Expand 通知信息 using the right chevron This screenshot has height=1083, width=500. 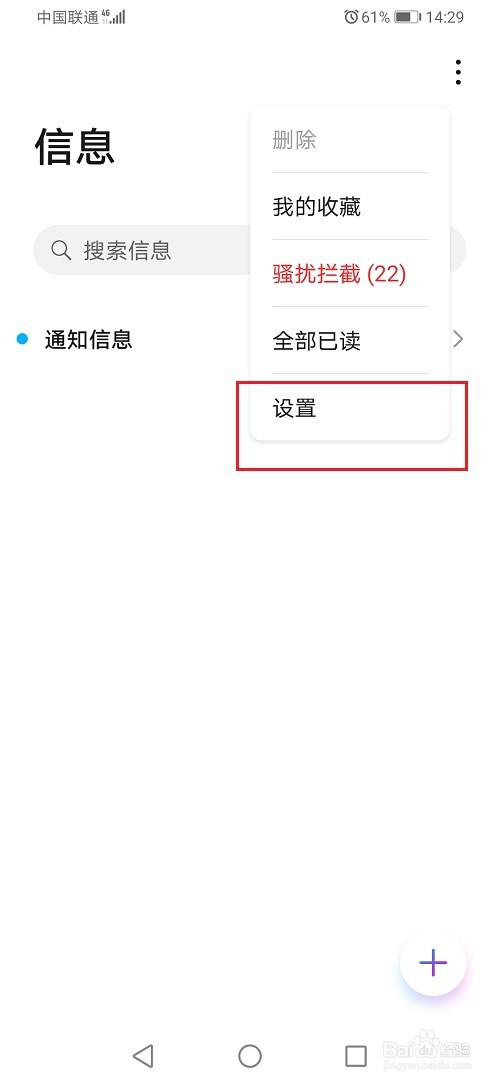458,339
